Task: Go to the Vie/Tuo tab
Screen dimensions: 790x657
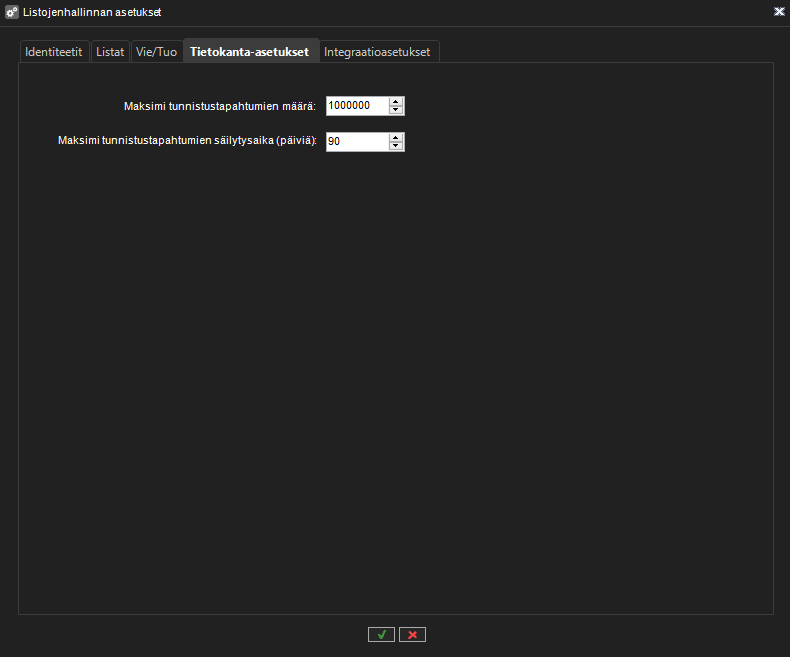Action: [x=155, y=52]
